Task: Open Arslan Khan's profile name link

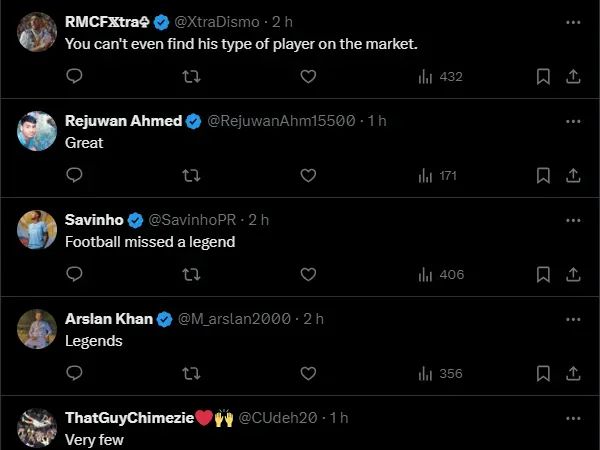Action: [109, 319]
